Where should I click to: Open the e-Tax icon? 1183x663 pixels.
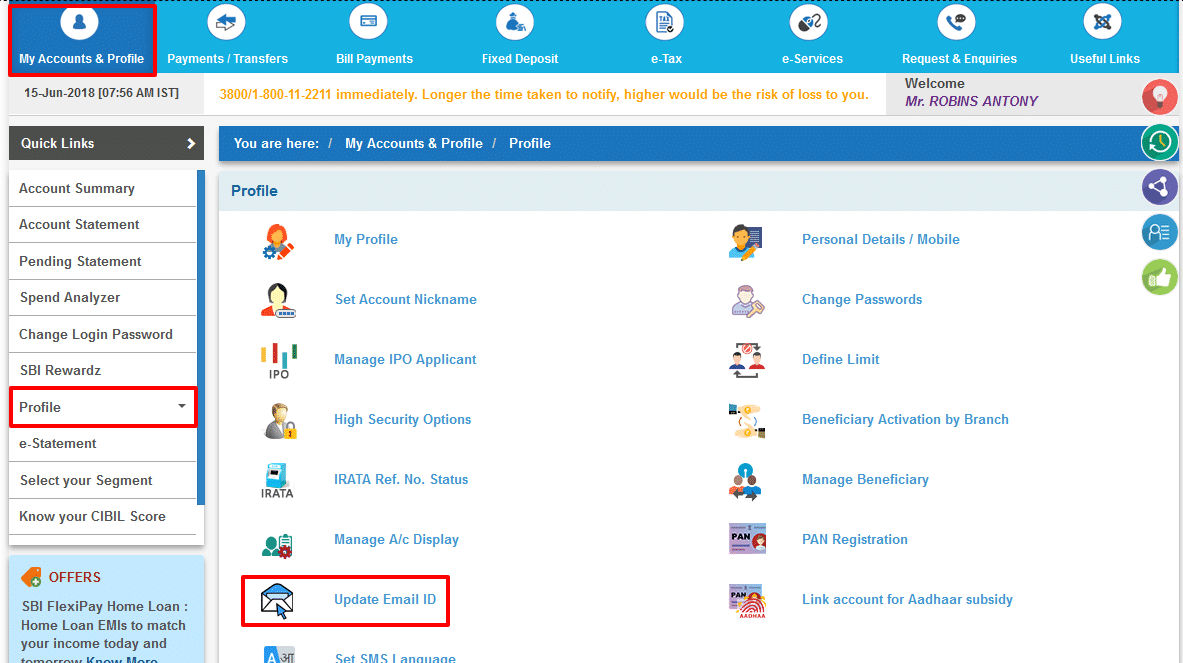[x=665, y=23]
